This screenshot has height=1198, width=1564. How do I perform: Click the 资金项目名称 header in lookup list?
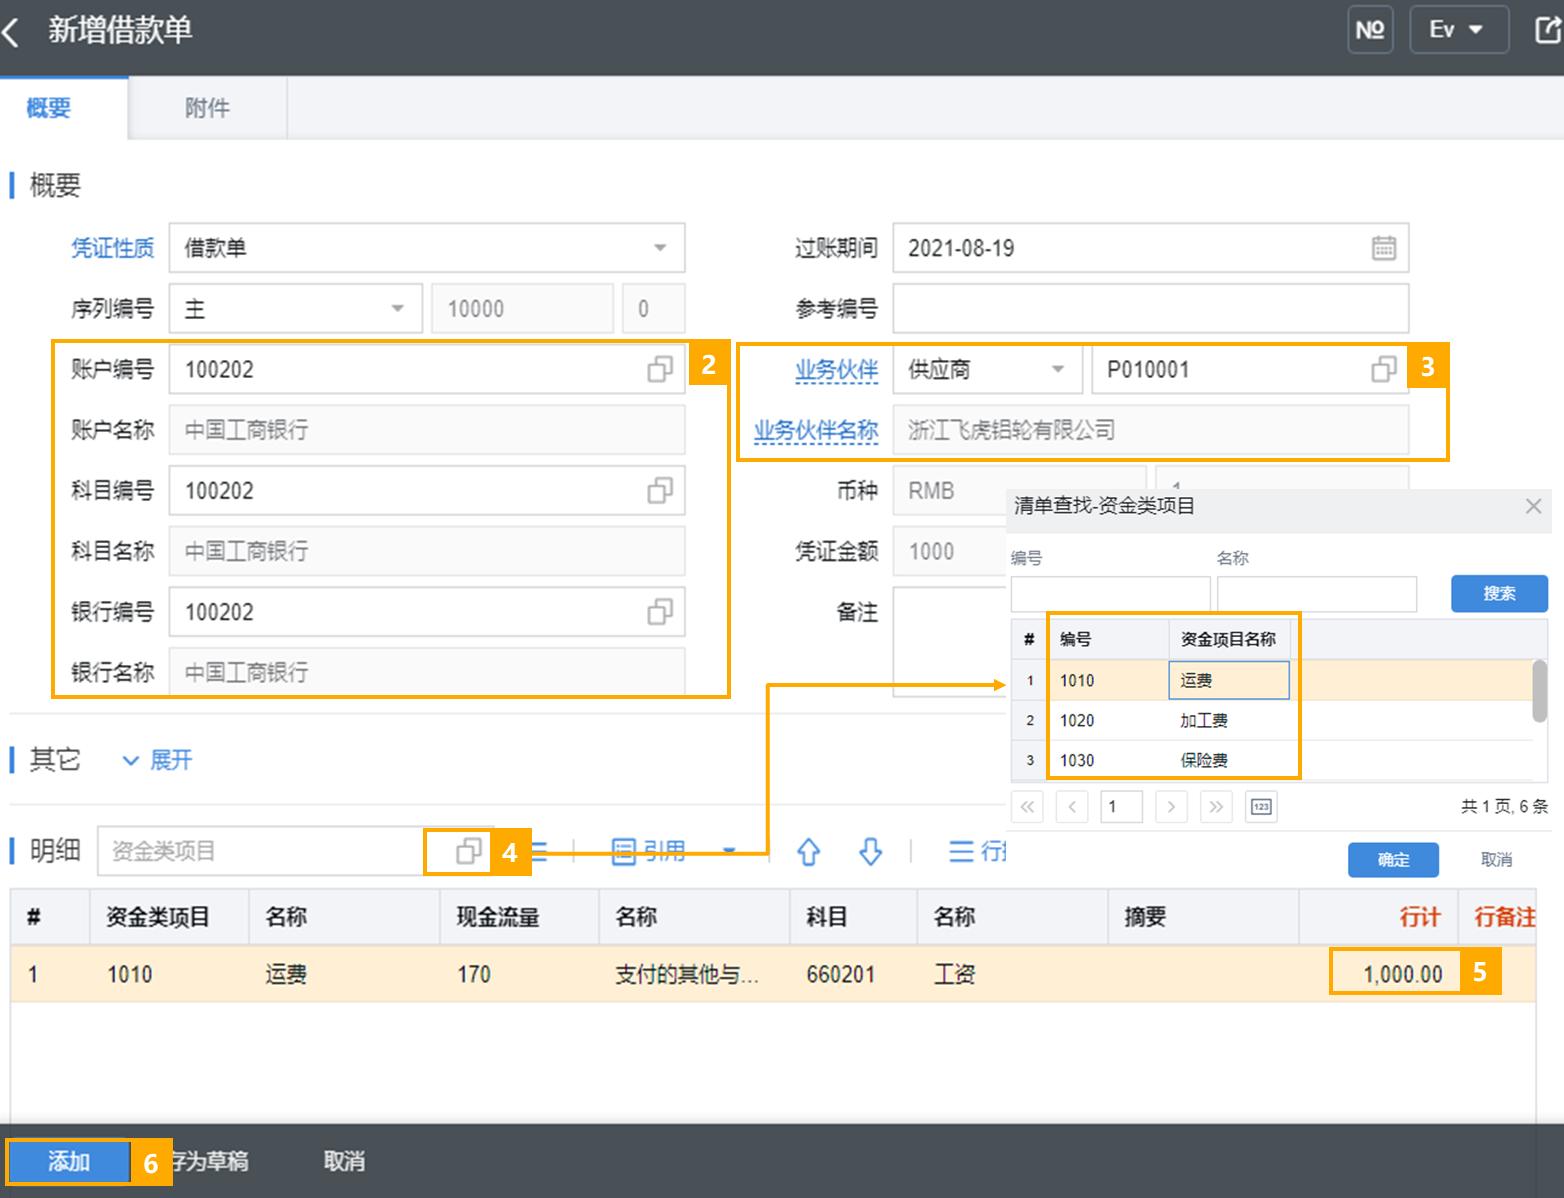tap(1228, 639)
